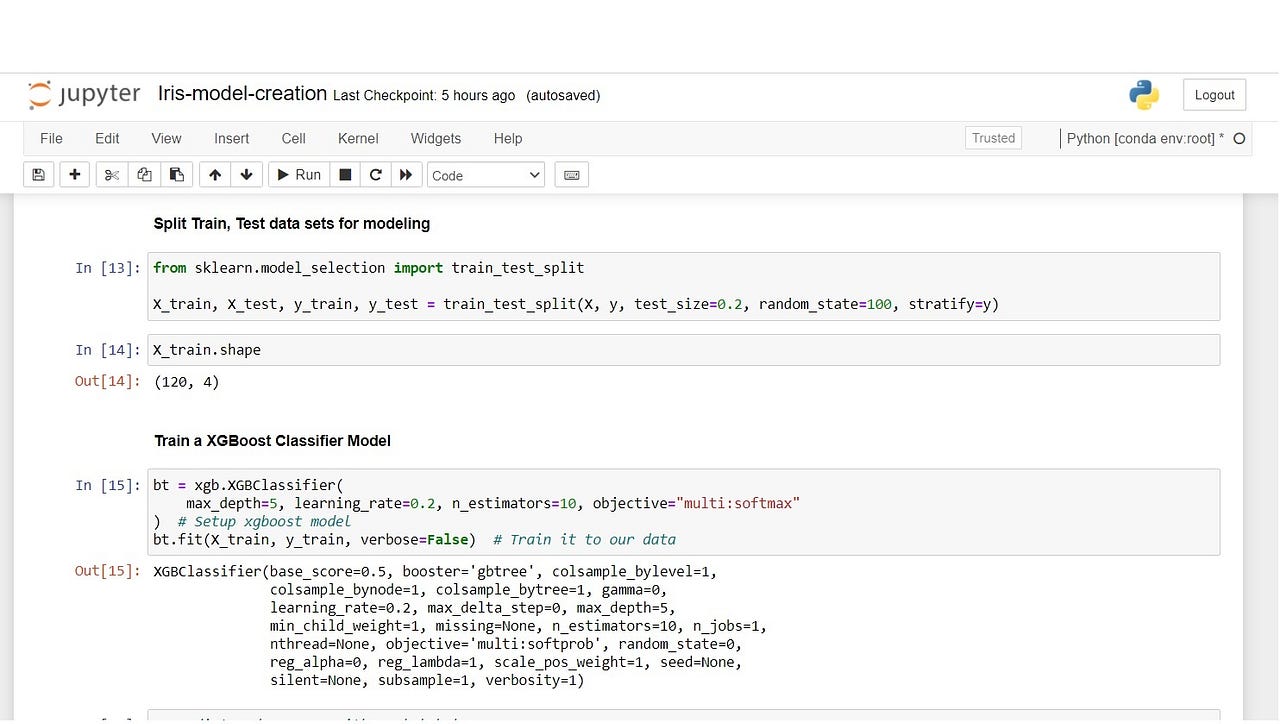Viewport: 1280px width, 724px height.
Task: Paste cells below
Action: tap(177, 174)
